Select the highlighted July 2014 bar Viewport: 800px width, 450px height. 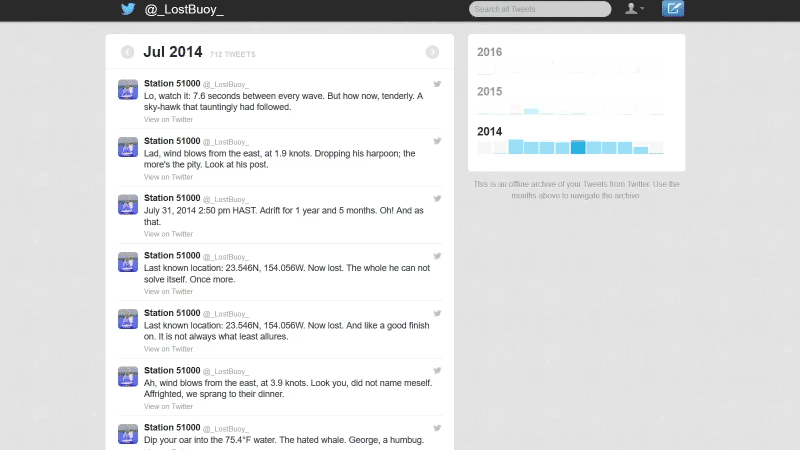click(x=578, y=147)
